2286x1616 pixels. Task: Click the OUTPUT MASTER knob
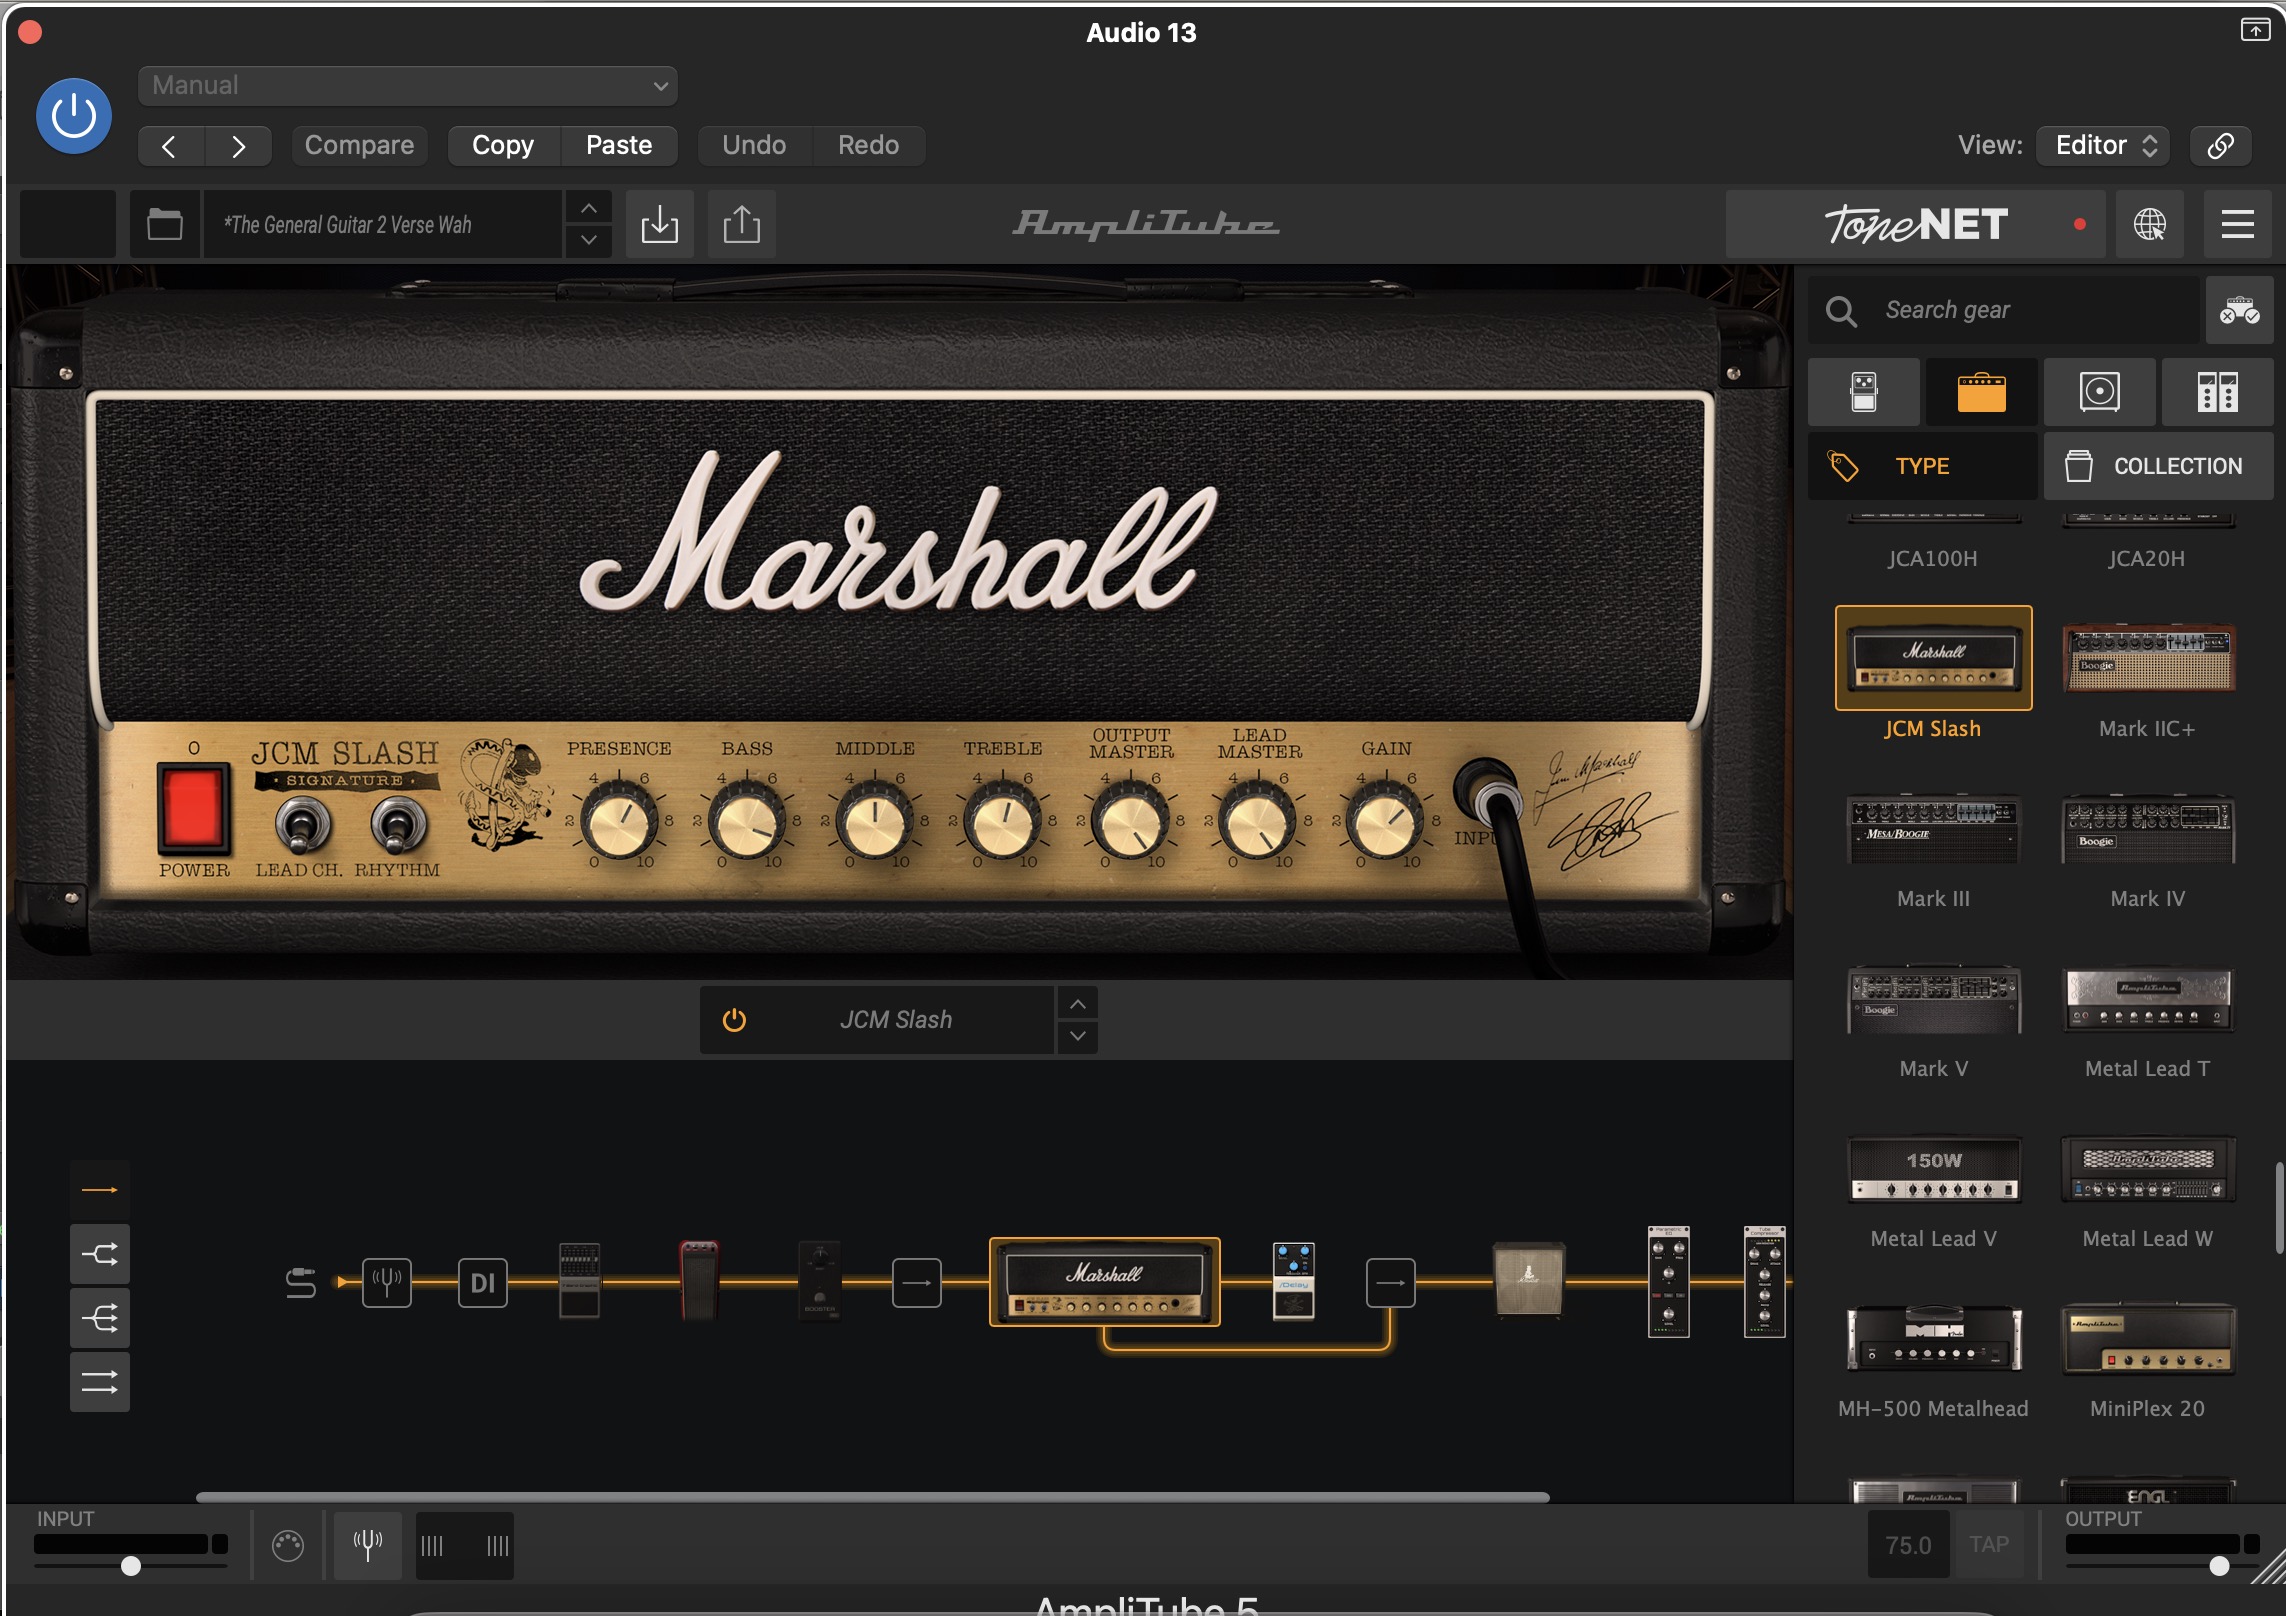coord(1131,822)
